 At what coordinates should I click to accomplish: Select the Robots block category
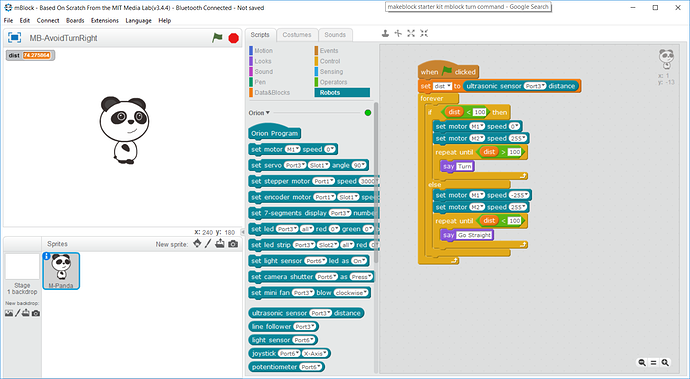[x=342, y=92]
